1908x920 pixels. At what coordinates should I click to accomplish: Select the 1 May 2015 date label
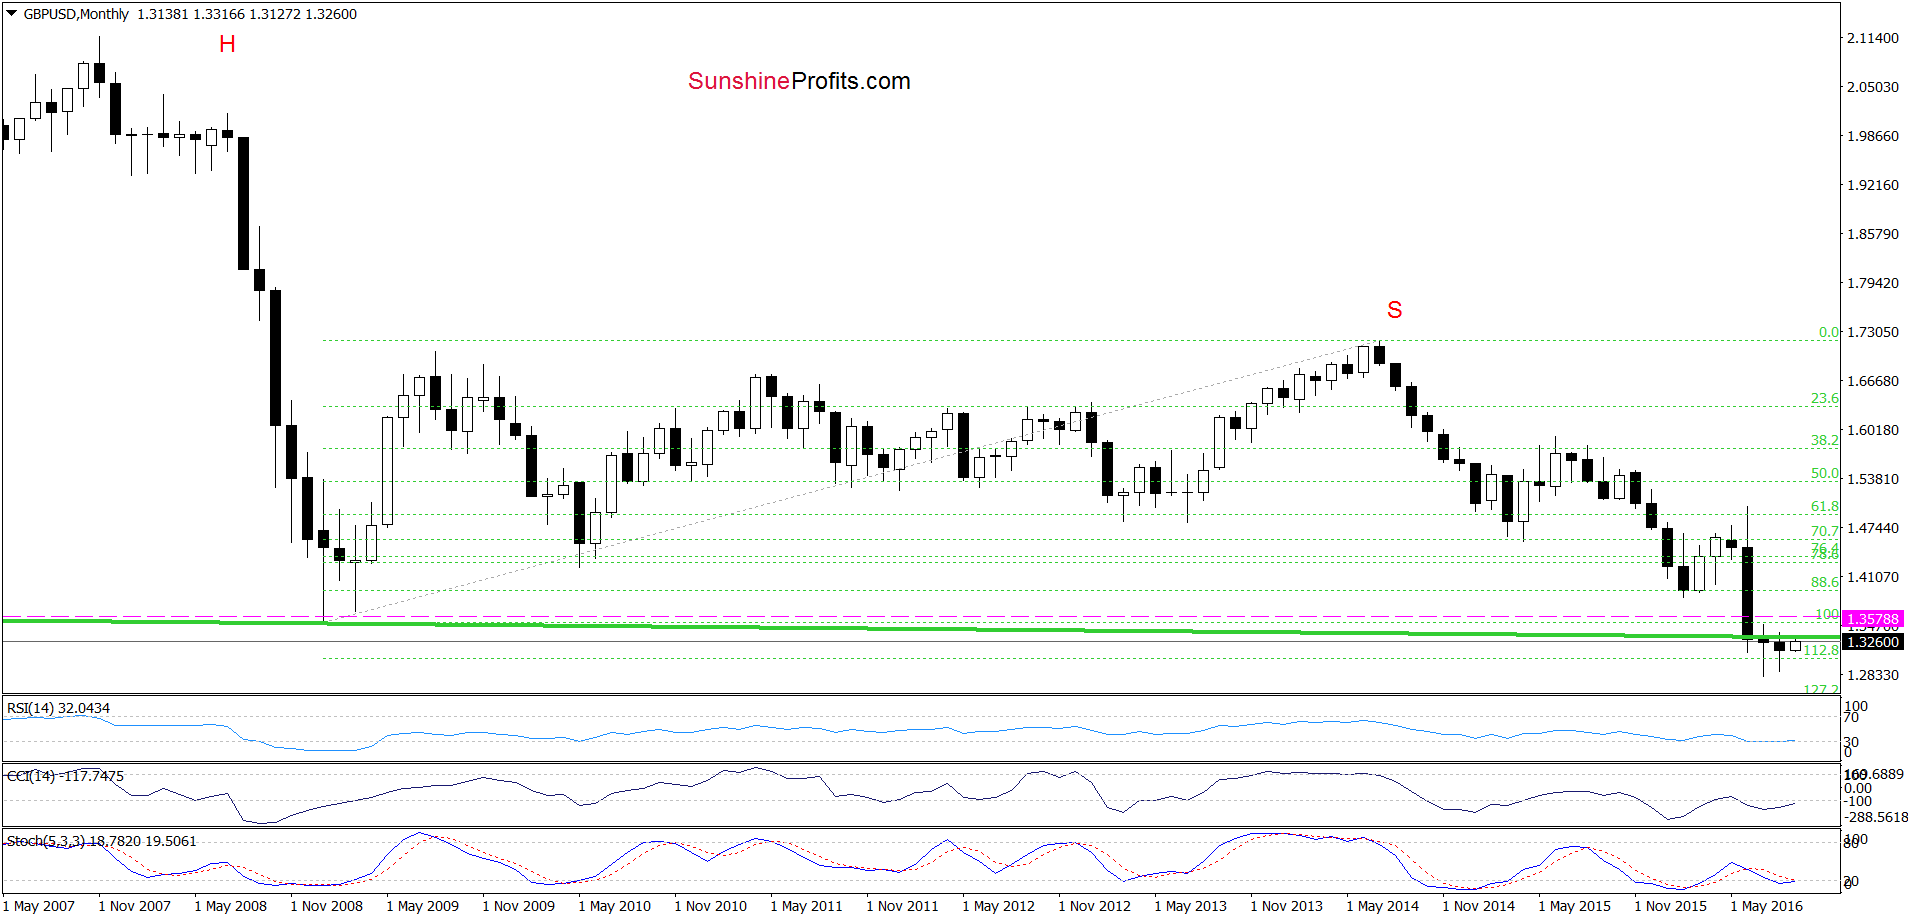(x=1575, y=906)
